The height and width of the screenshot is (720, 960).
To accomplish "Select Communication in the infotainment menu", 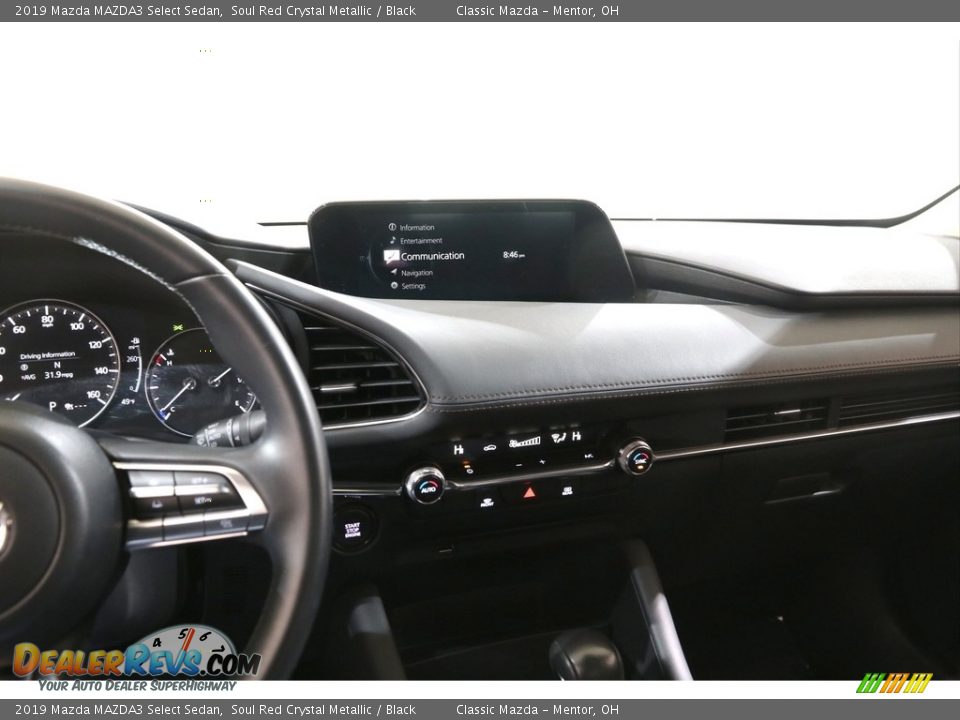I will (432, 256).
